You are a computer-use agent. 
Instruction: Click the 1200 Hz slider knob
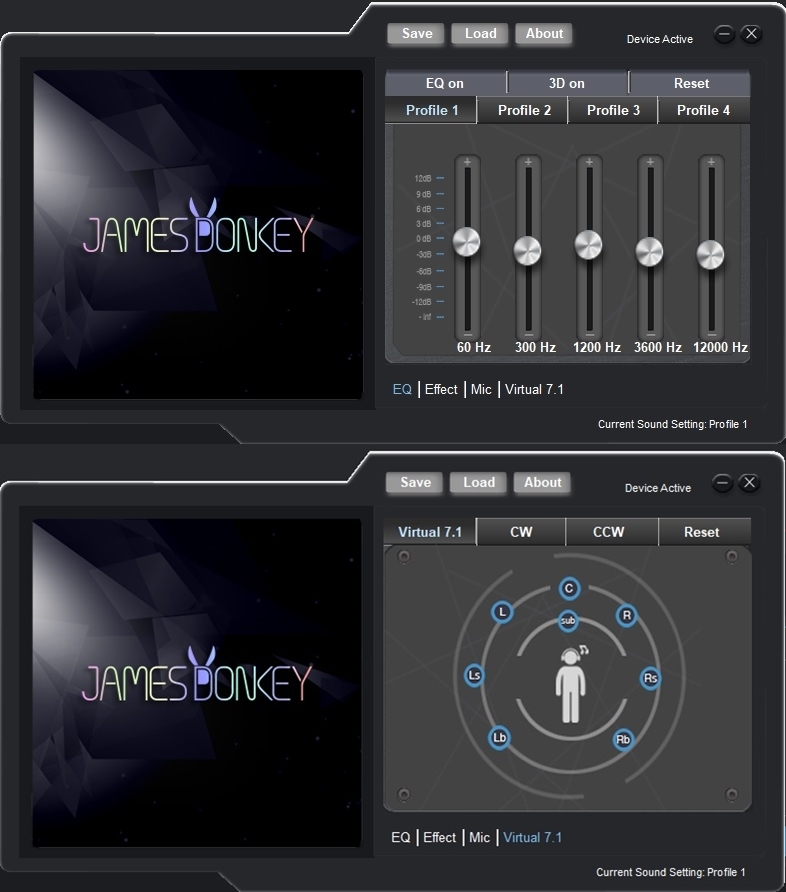(589, 245)
